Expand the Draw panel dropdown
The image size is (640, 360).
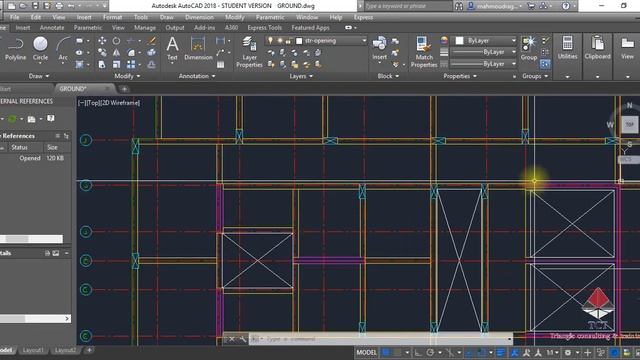(x=39, y=76)
